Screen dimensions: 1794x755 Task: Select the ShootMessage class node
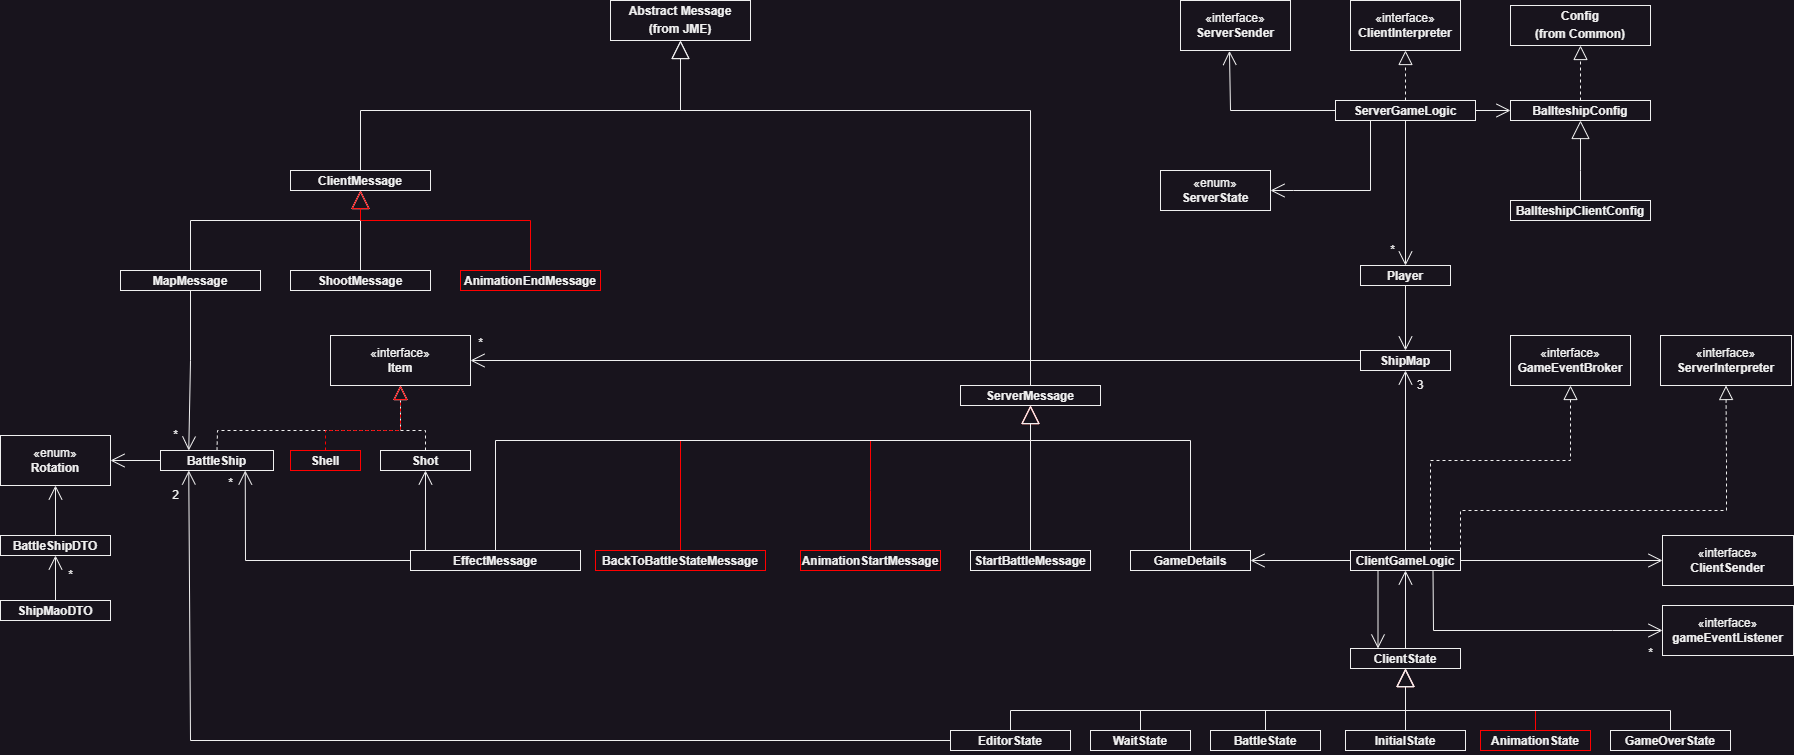click(360, 281)
